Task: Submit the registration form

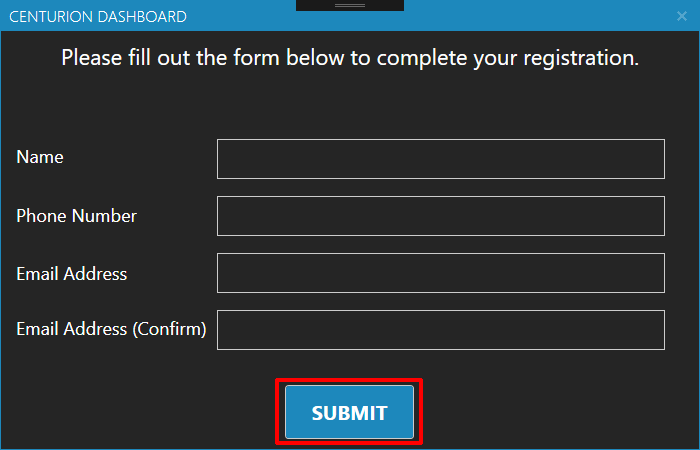Action: pos(349,412)
